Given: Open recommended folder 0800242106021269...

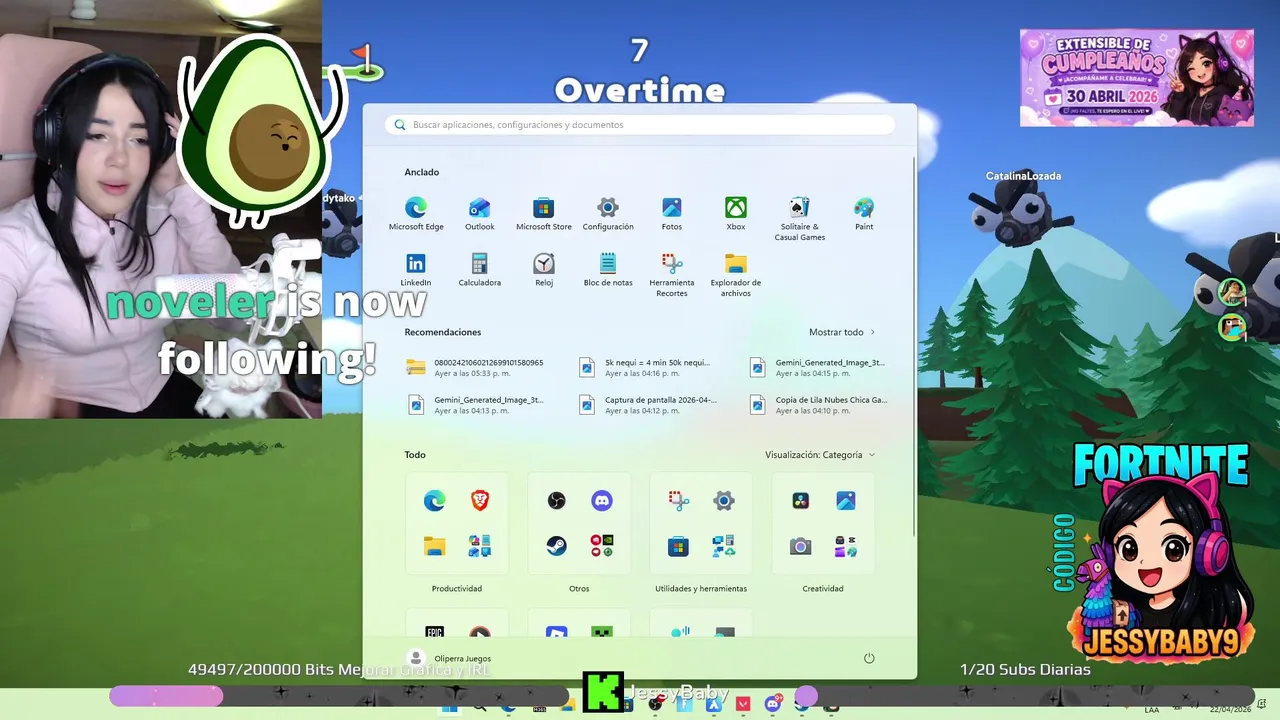Looking at the screenshot, I should point(476,367).
